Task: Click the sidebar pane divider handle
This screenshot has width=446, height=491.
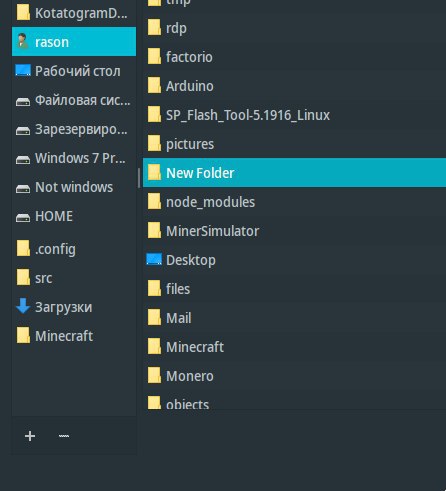Action: [x=139, y=178]
